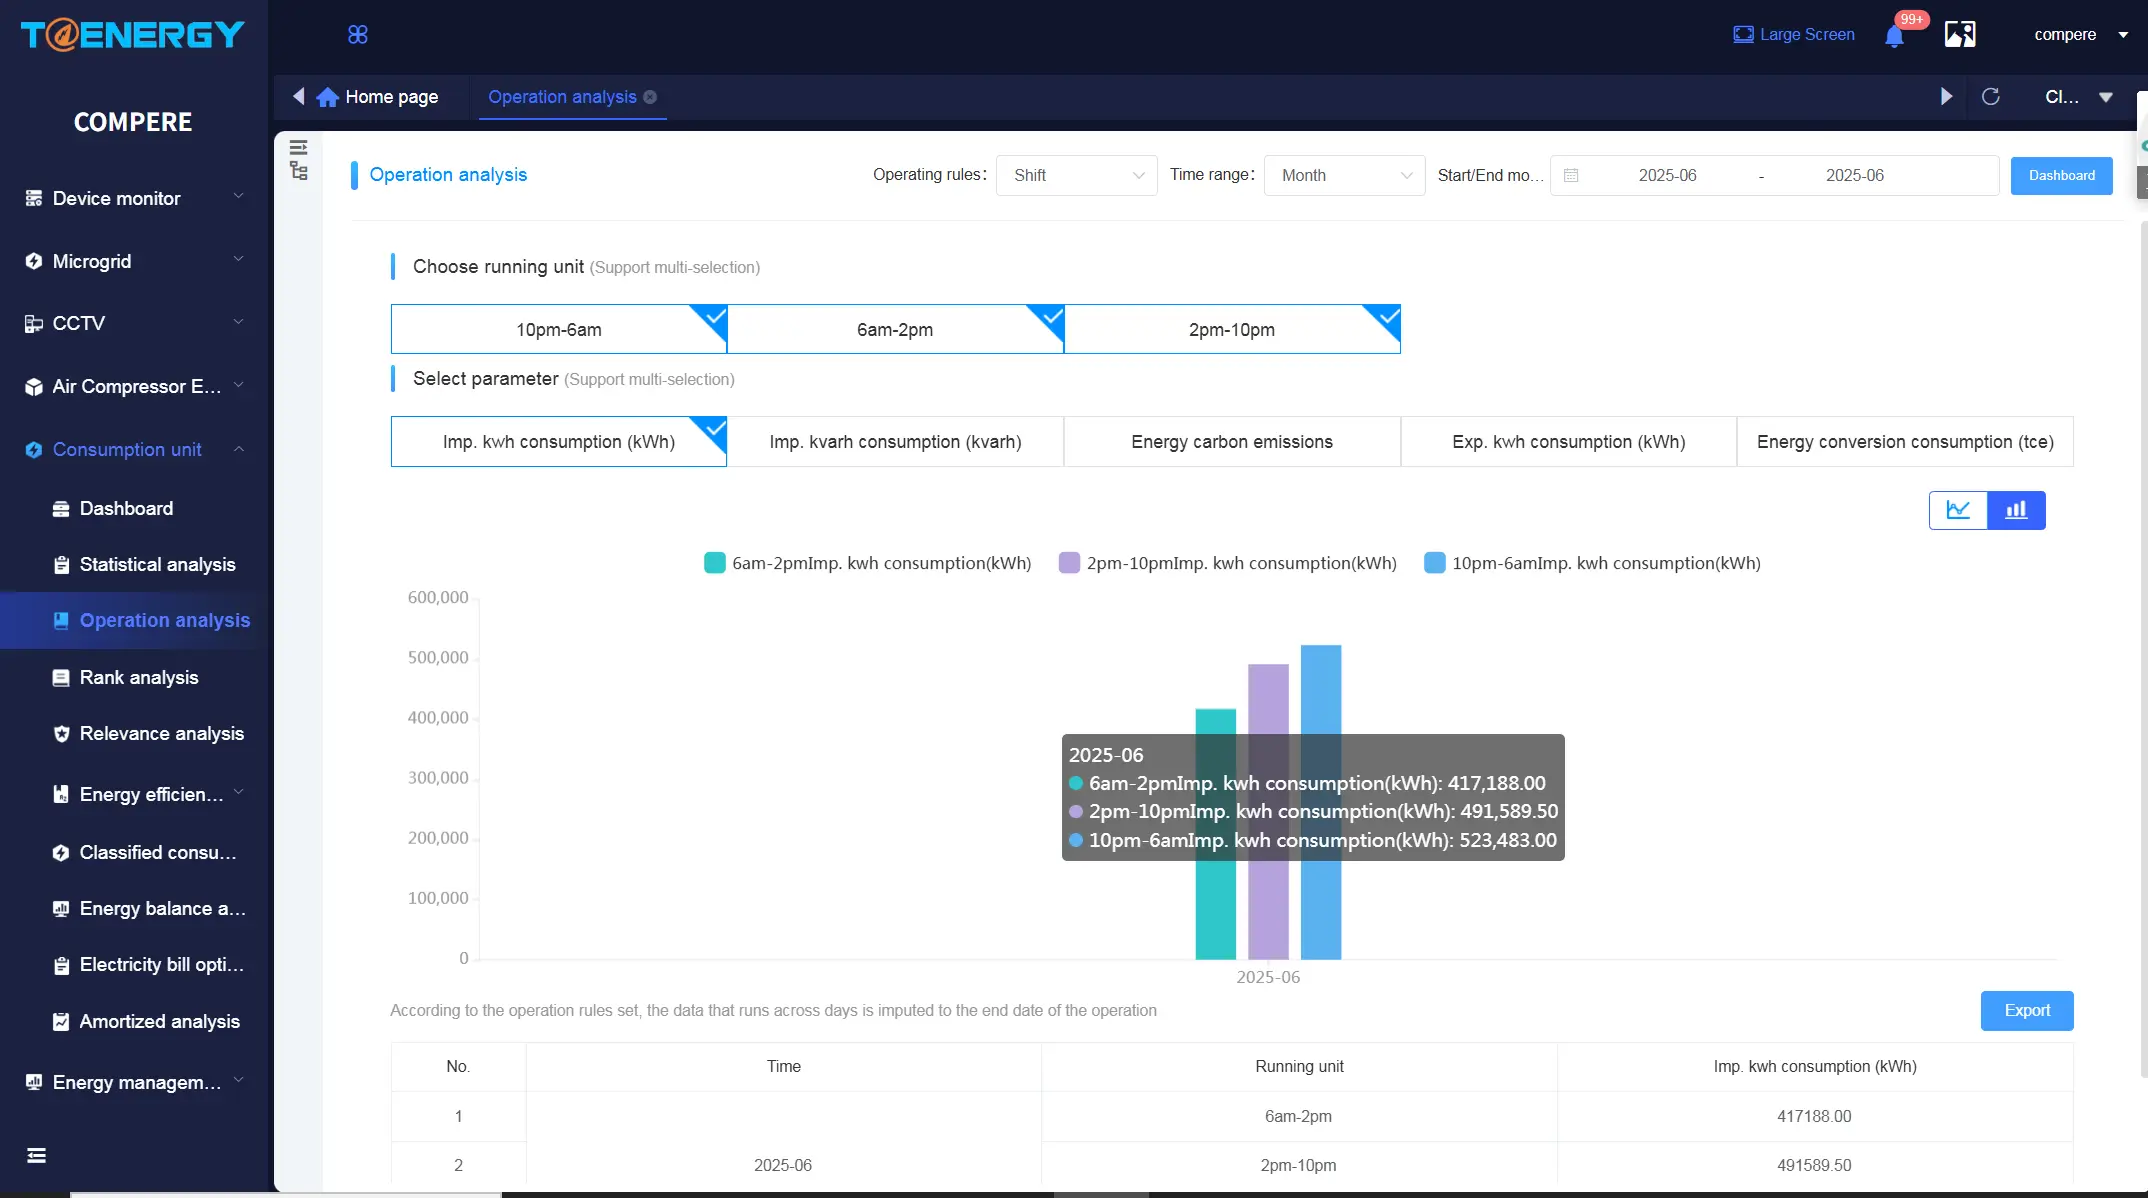This screenshot has width=2148, height=1198.
Task: Toggle fullscreen image icon in header
Action: pos(1960,34)
